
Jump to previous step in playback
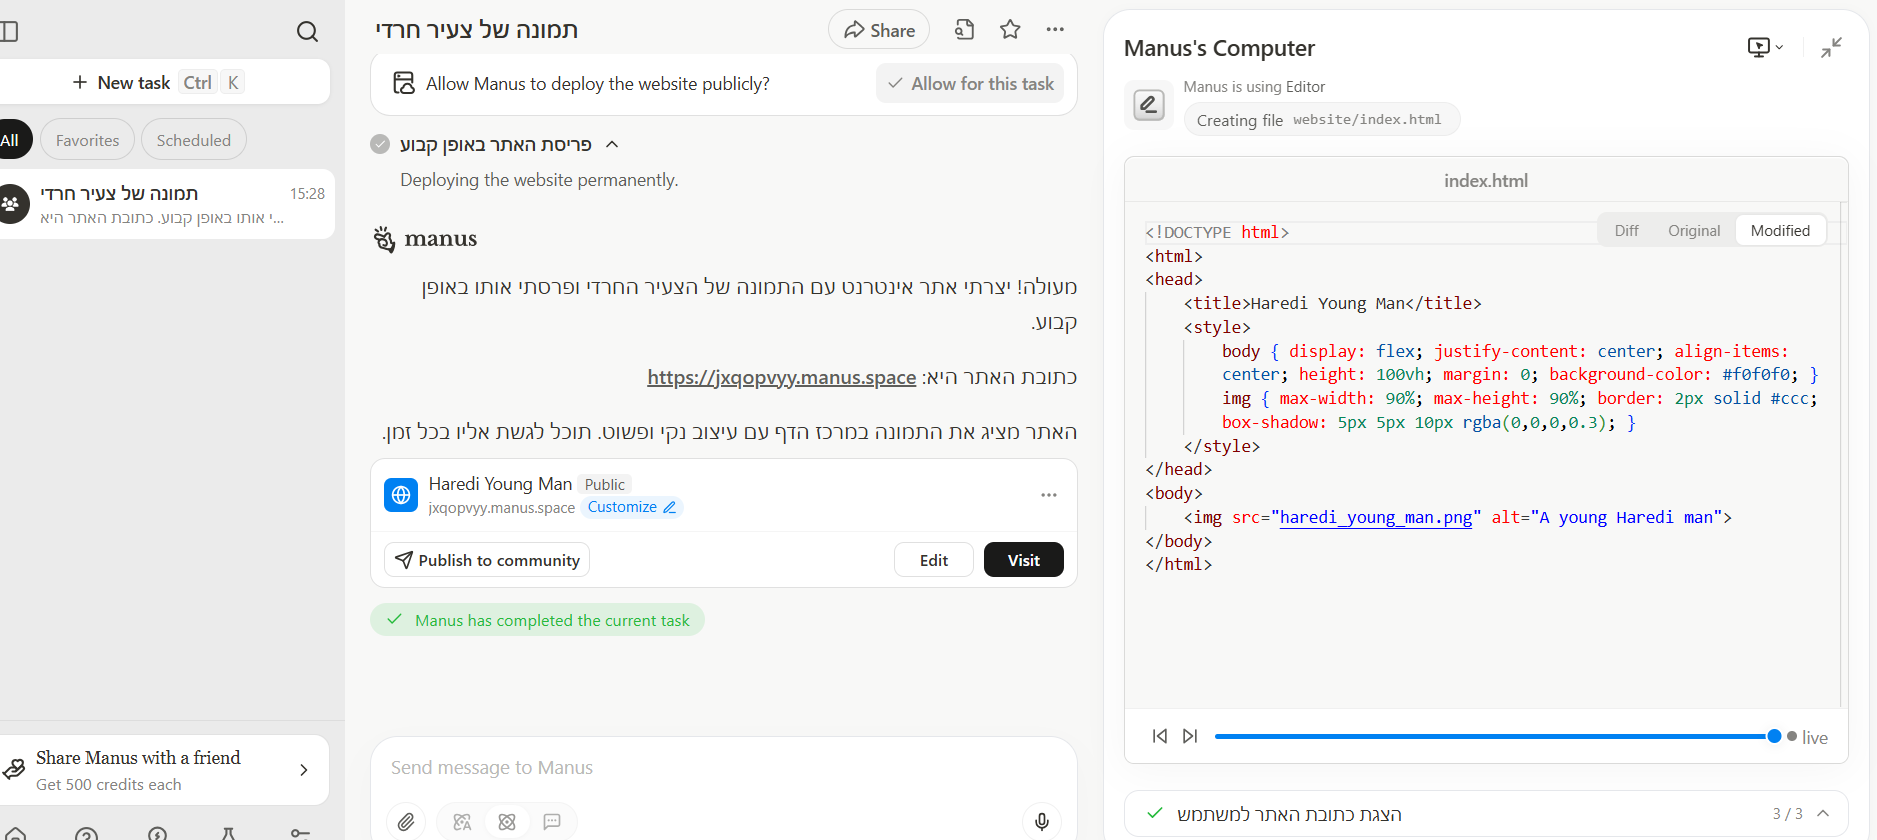(1160, 737)
